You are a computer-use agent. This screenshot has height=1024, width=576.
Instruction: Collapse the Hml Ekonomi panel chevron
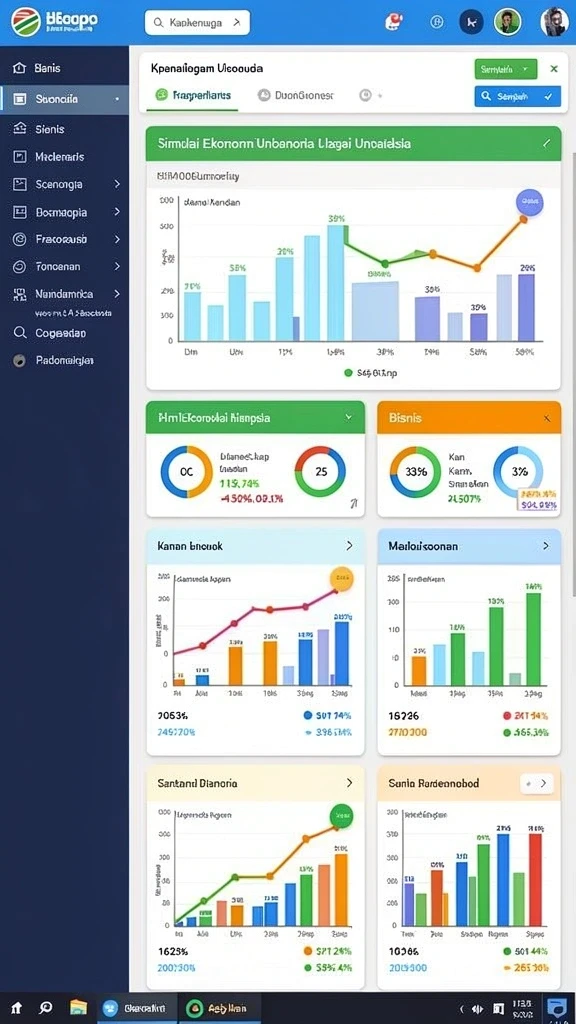[349, 417]
